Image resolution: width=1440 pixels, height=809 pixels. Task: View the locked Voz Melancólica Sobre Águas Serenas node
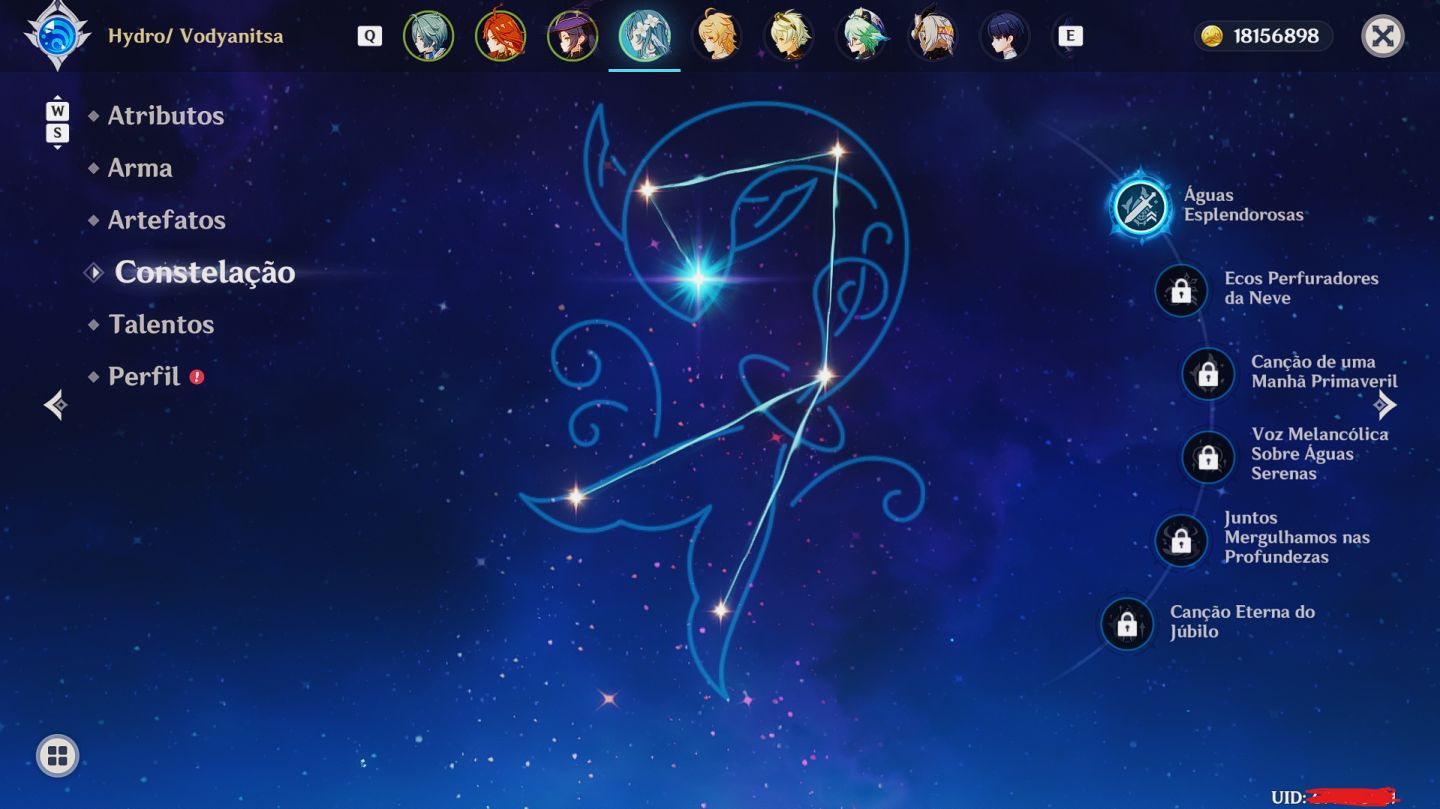click(1208, 457)
